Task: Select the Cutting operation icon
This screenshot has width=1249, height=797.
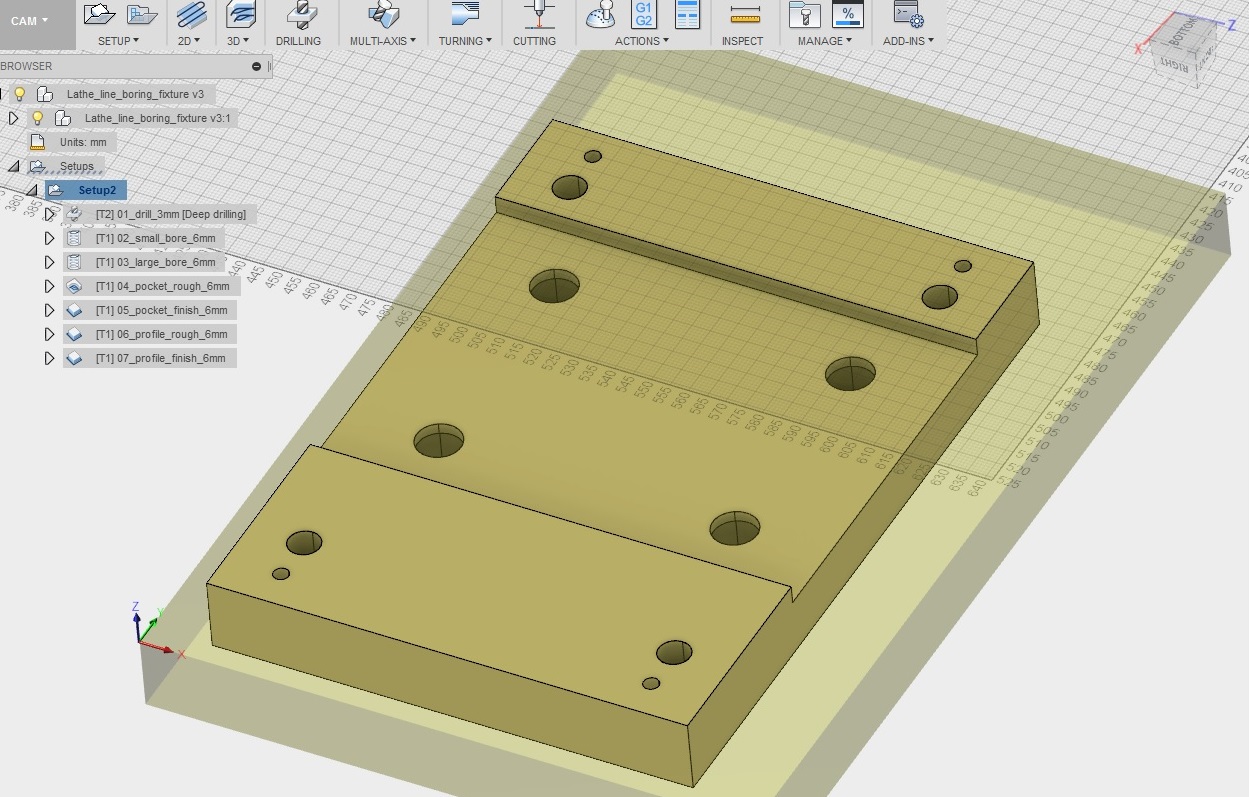Action: 540,15
